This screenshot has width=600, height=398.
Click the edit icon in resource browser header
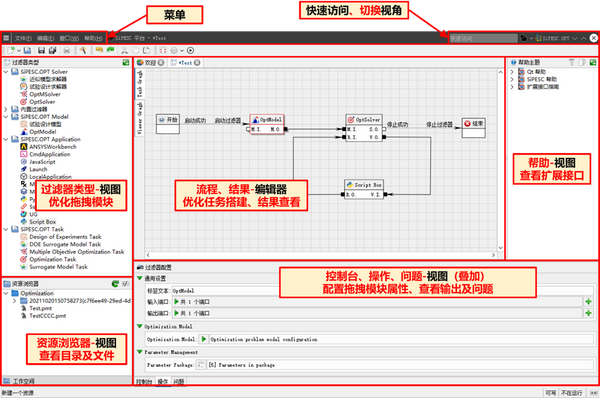[126, 284]
